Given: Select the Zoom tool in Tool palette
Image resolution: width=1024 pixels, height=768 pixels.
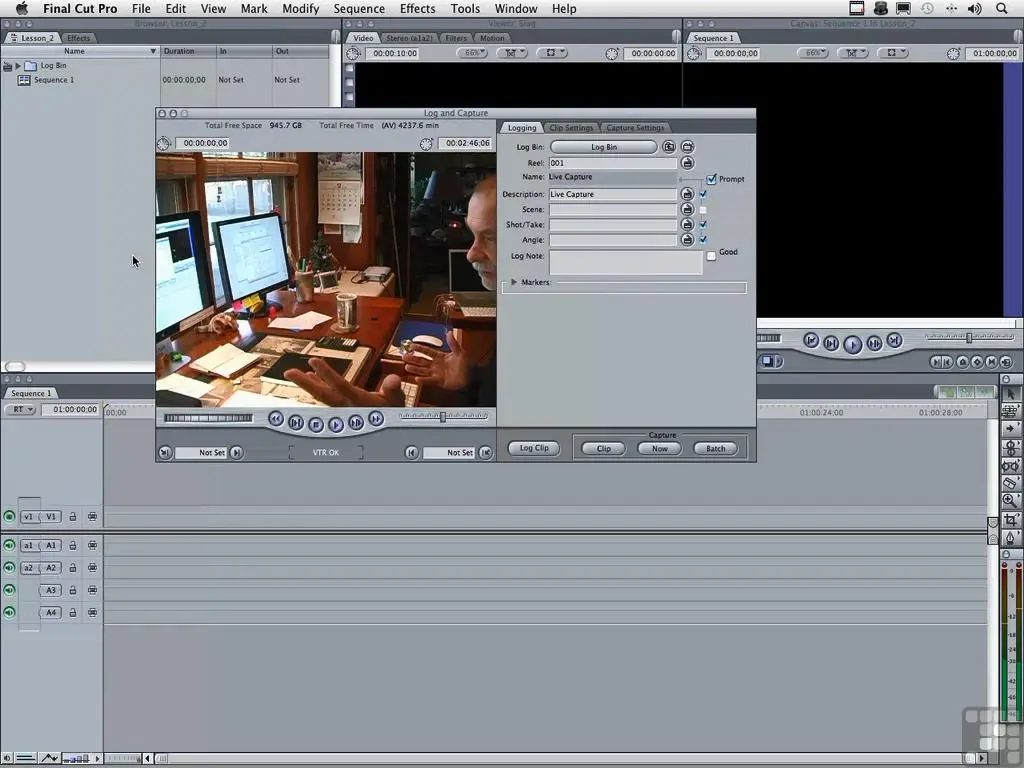Looking at the screenshot, I should coord(1011,501).
